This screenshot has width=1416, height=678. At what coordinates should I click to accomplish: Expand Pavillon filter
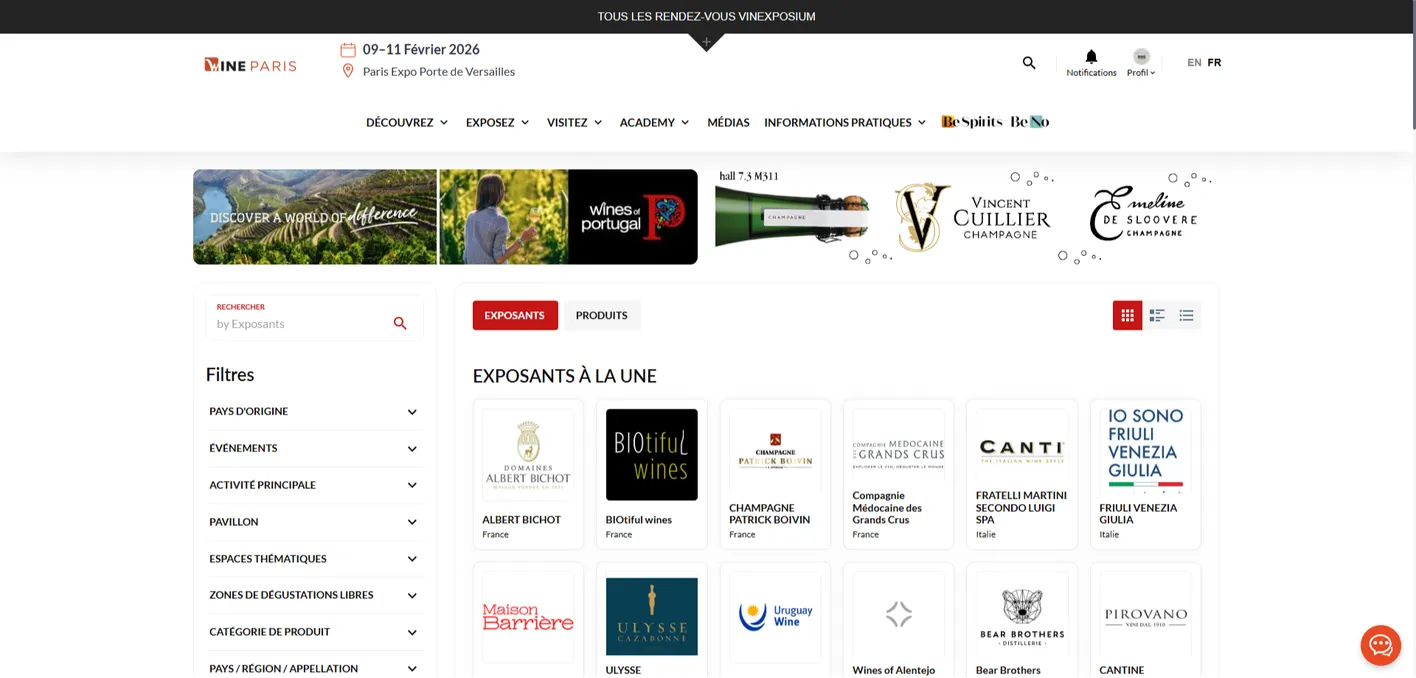coord(313,522)
